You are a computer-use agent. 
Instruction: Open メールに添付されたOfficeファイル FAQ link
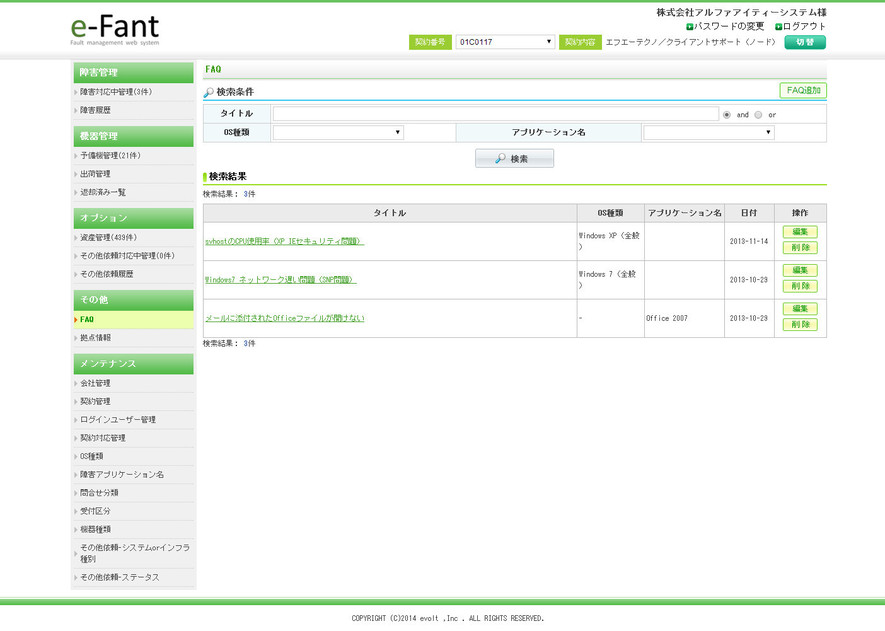coord(284,318)
